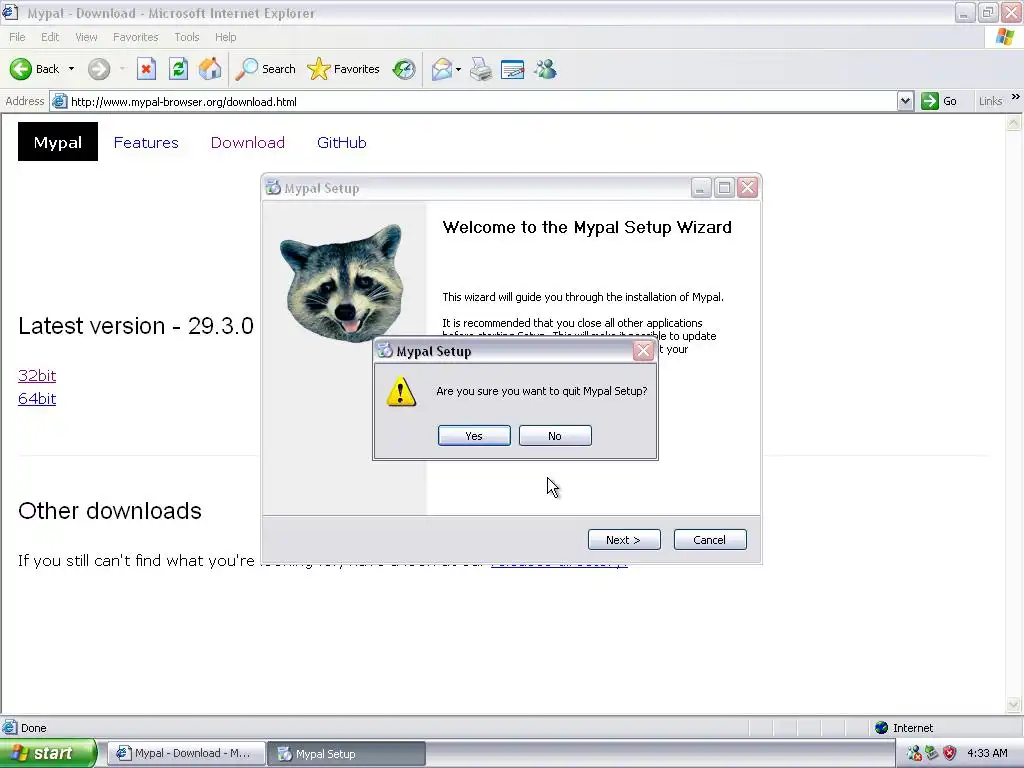The image size is (1024, 768).
Task: Click Next in the Setup Wizard
Action: tap(624, 539)
